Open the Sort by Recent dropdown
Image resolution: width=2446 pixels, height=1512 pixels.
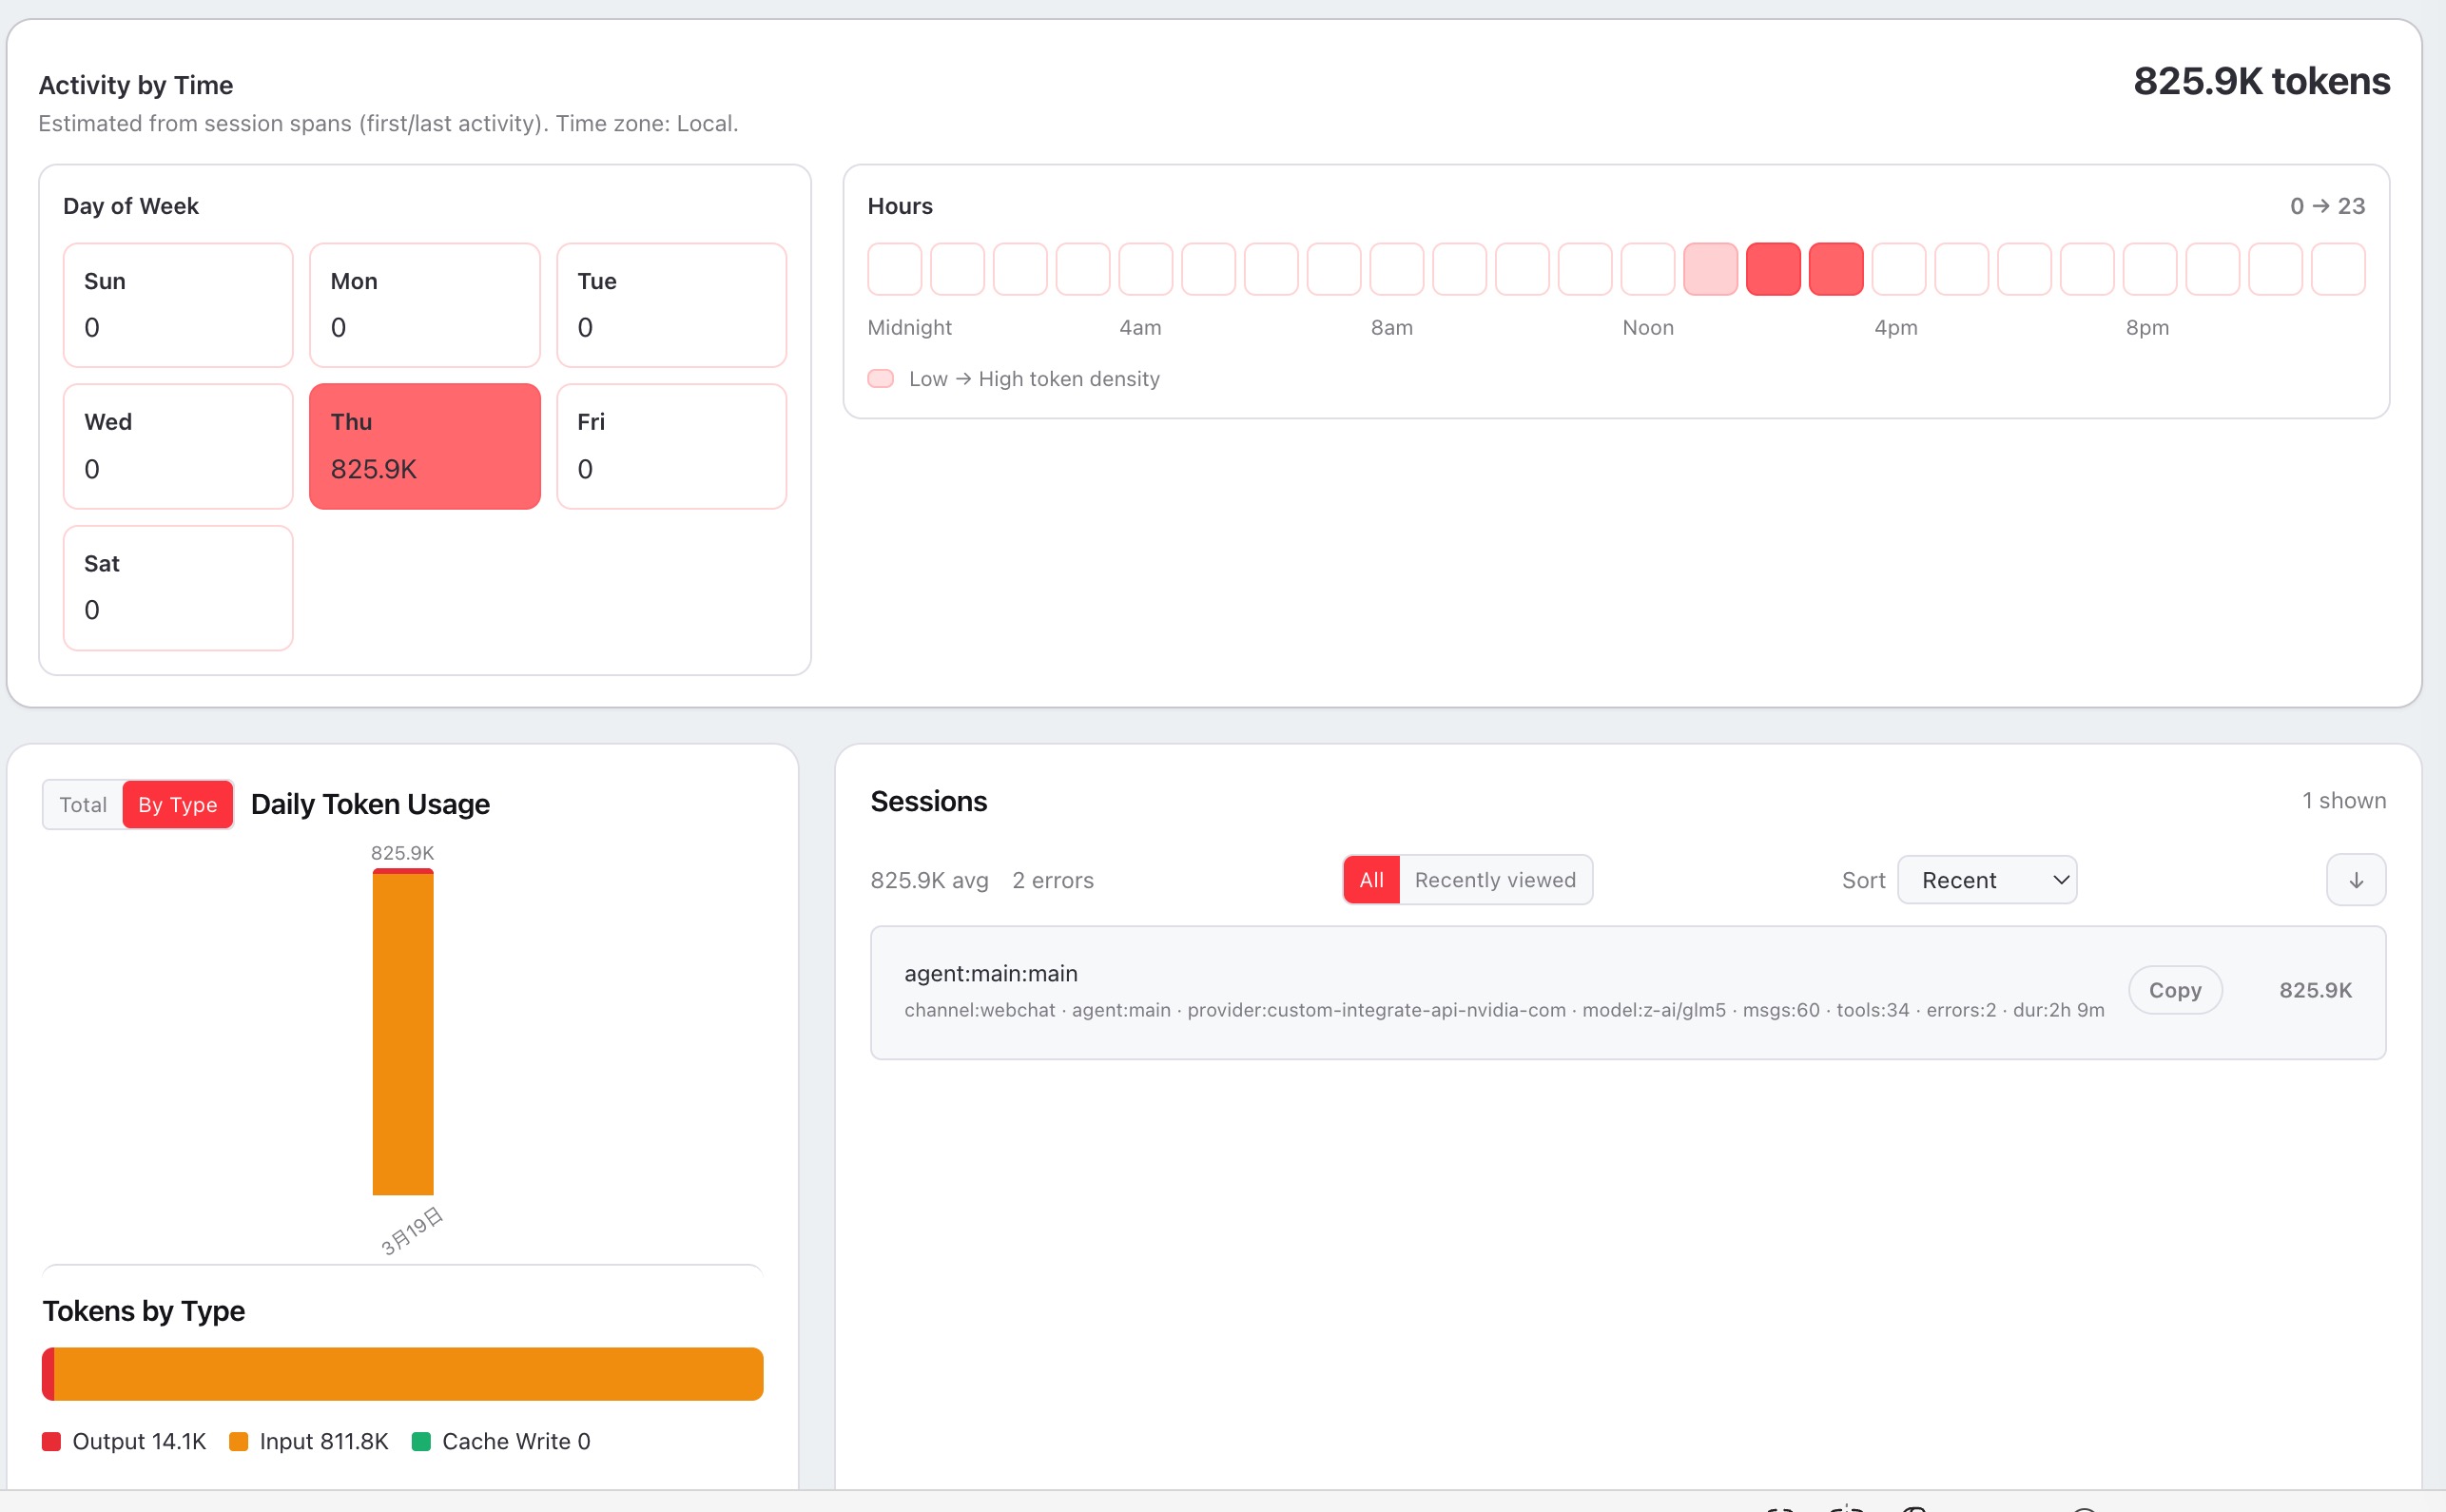[1986, 880]
